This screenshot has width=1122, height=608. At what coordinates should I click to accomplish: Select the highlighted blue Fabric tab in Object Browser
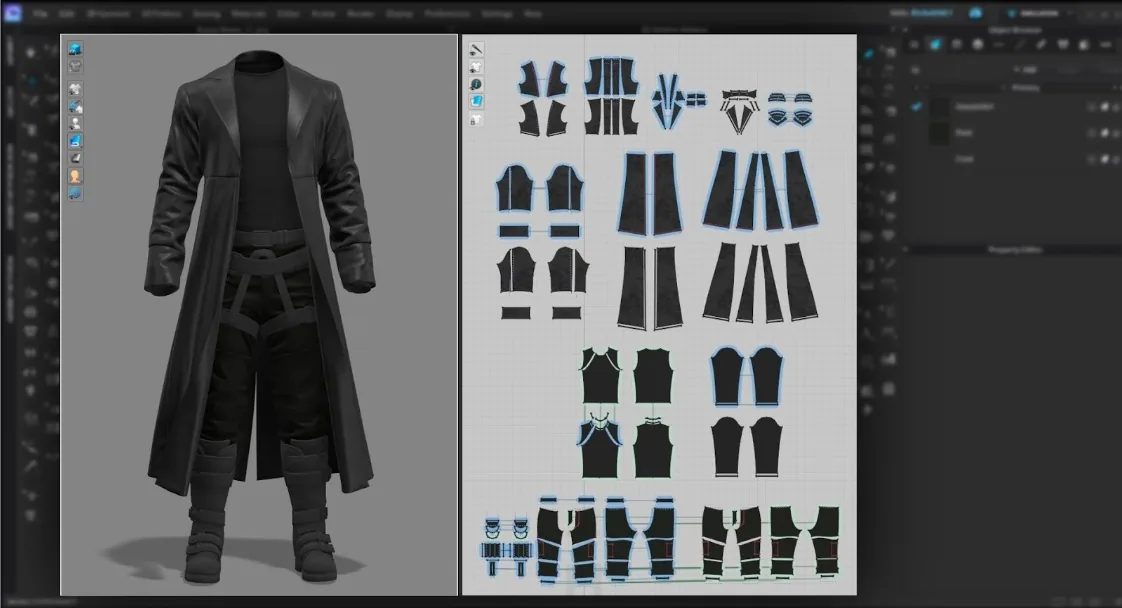(935, 44)
